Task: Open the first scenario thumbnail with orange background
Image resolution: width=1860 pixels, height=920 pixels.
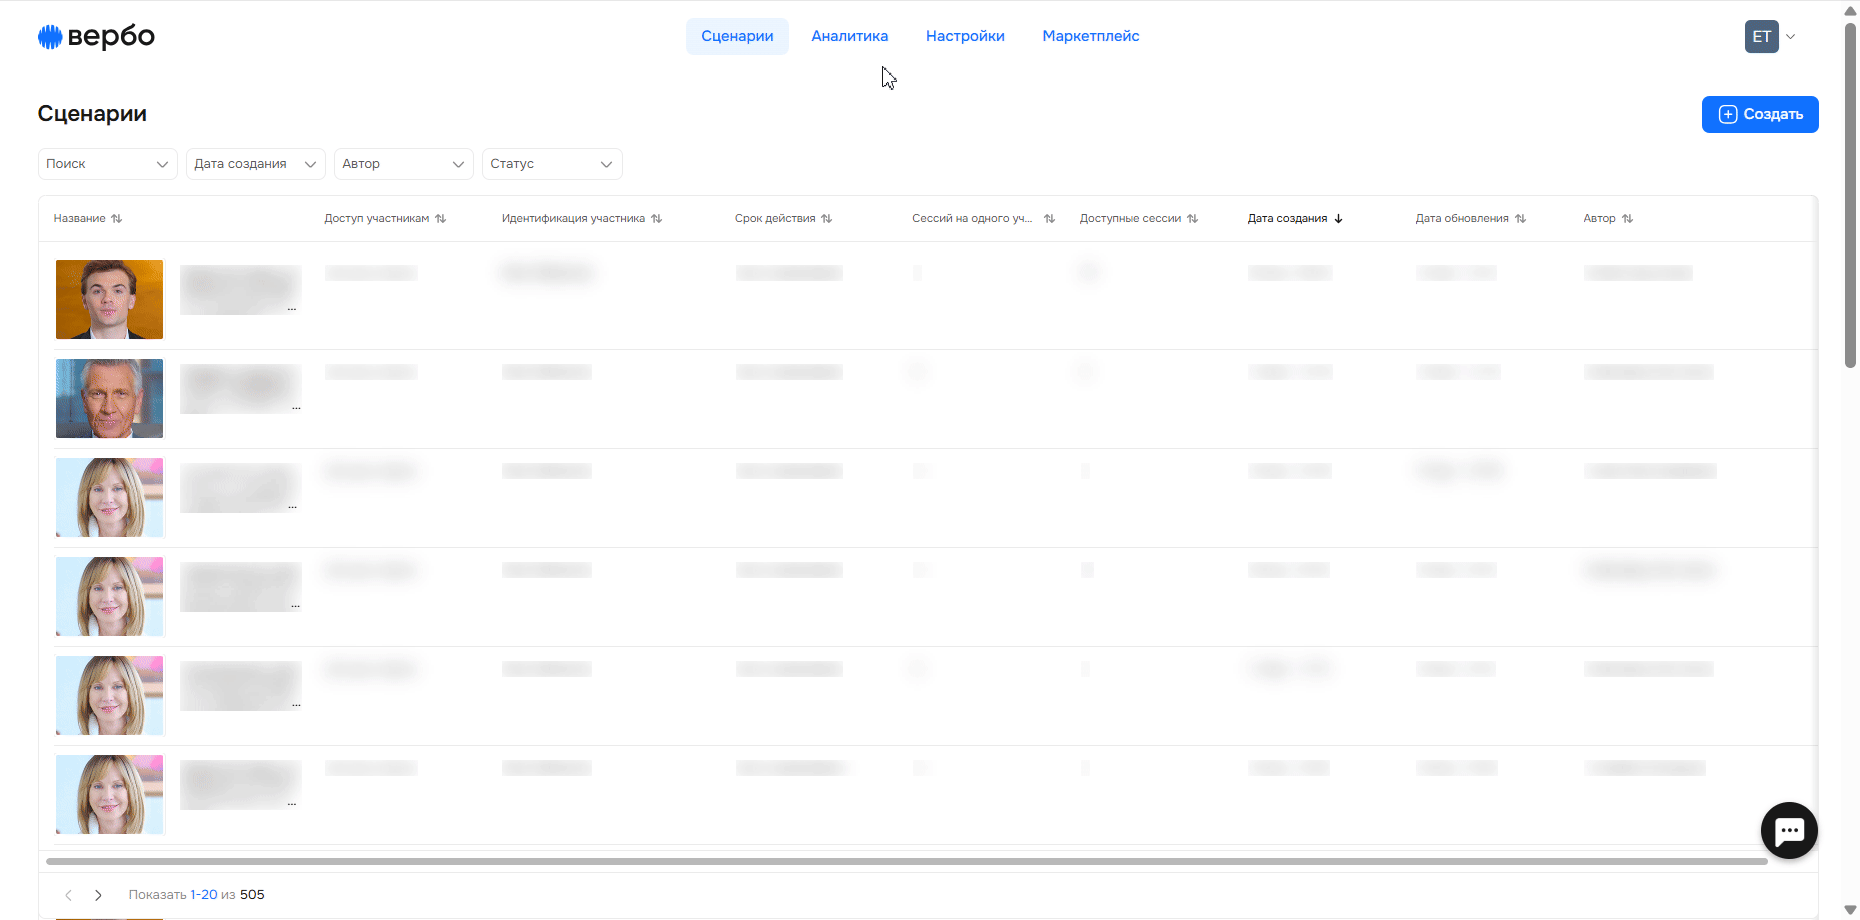Action: click(109, 299)
